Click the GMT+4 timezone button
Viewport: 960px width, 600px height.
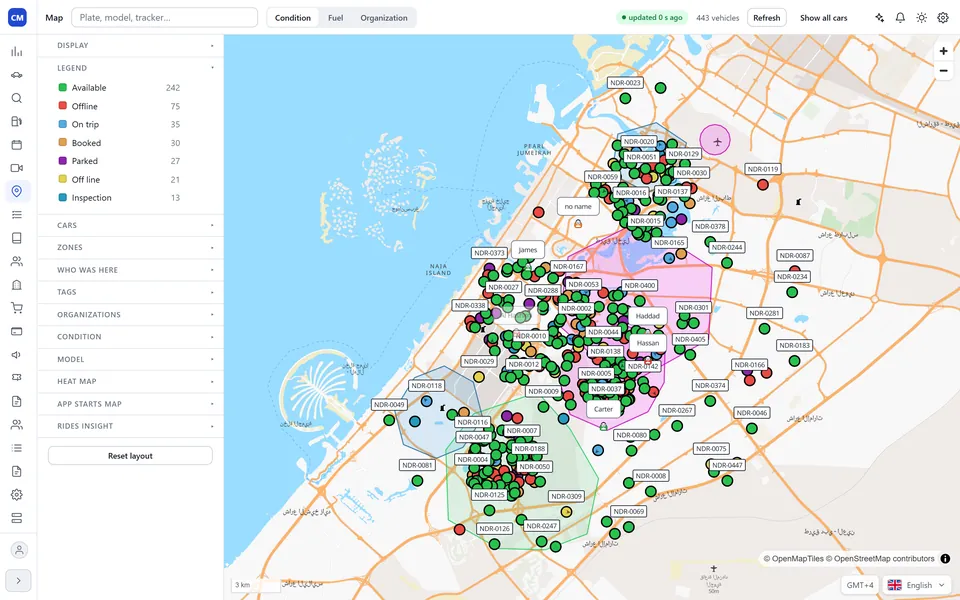coord(860,585)
